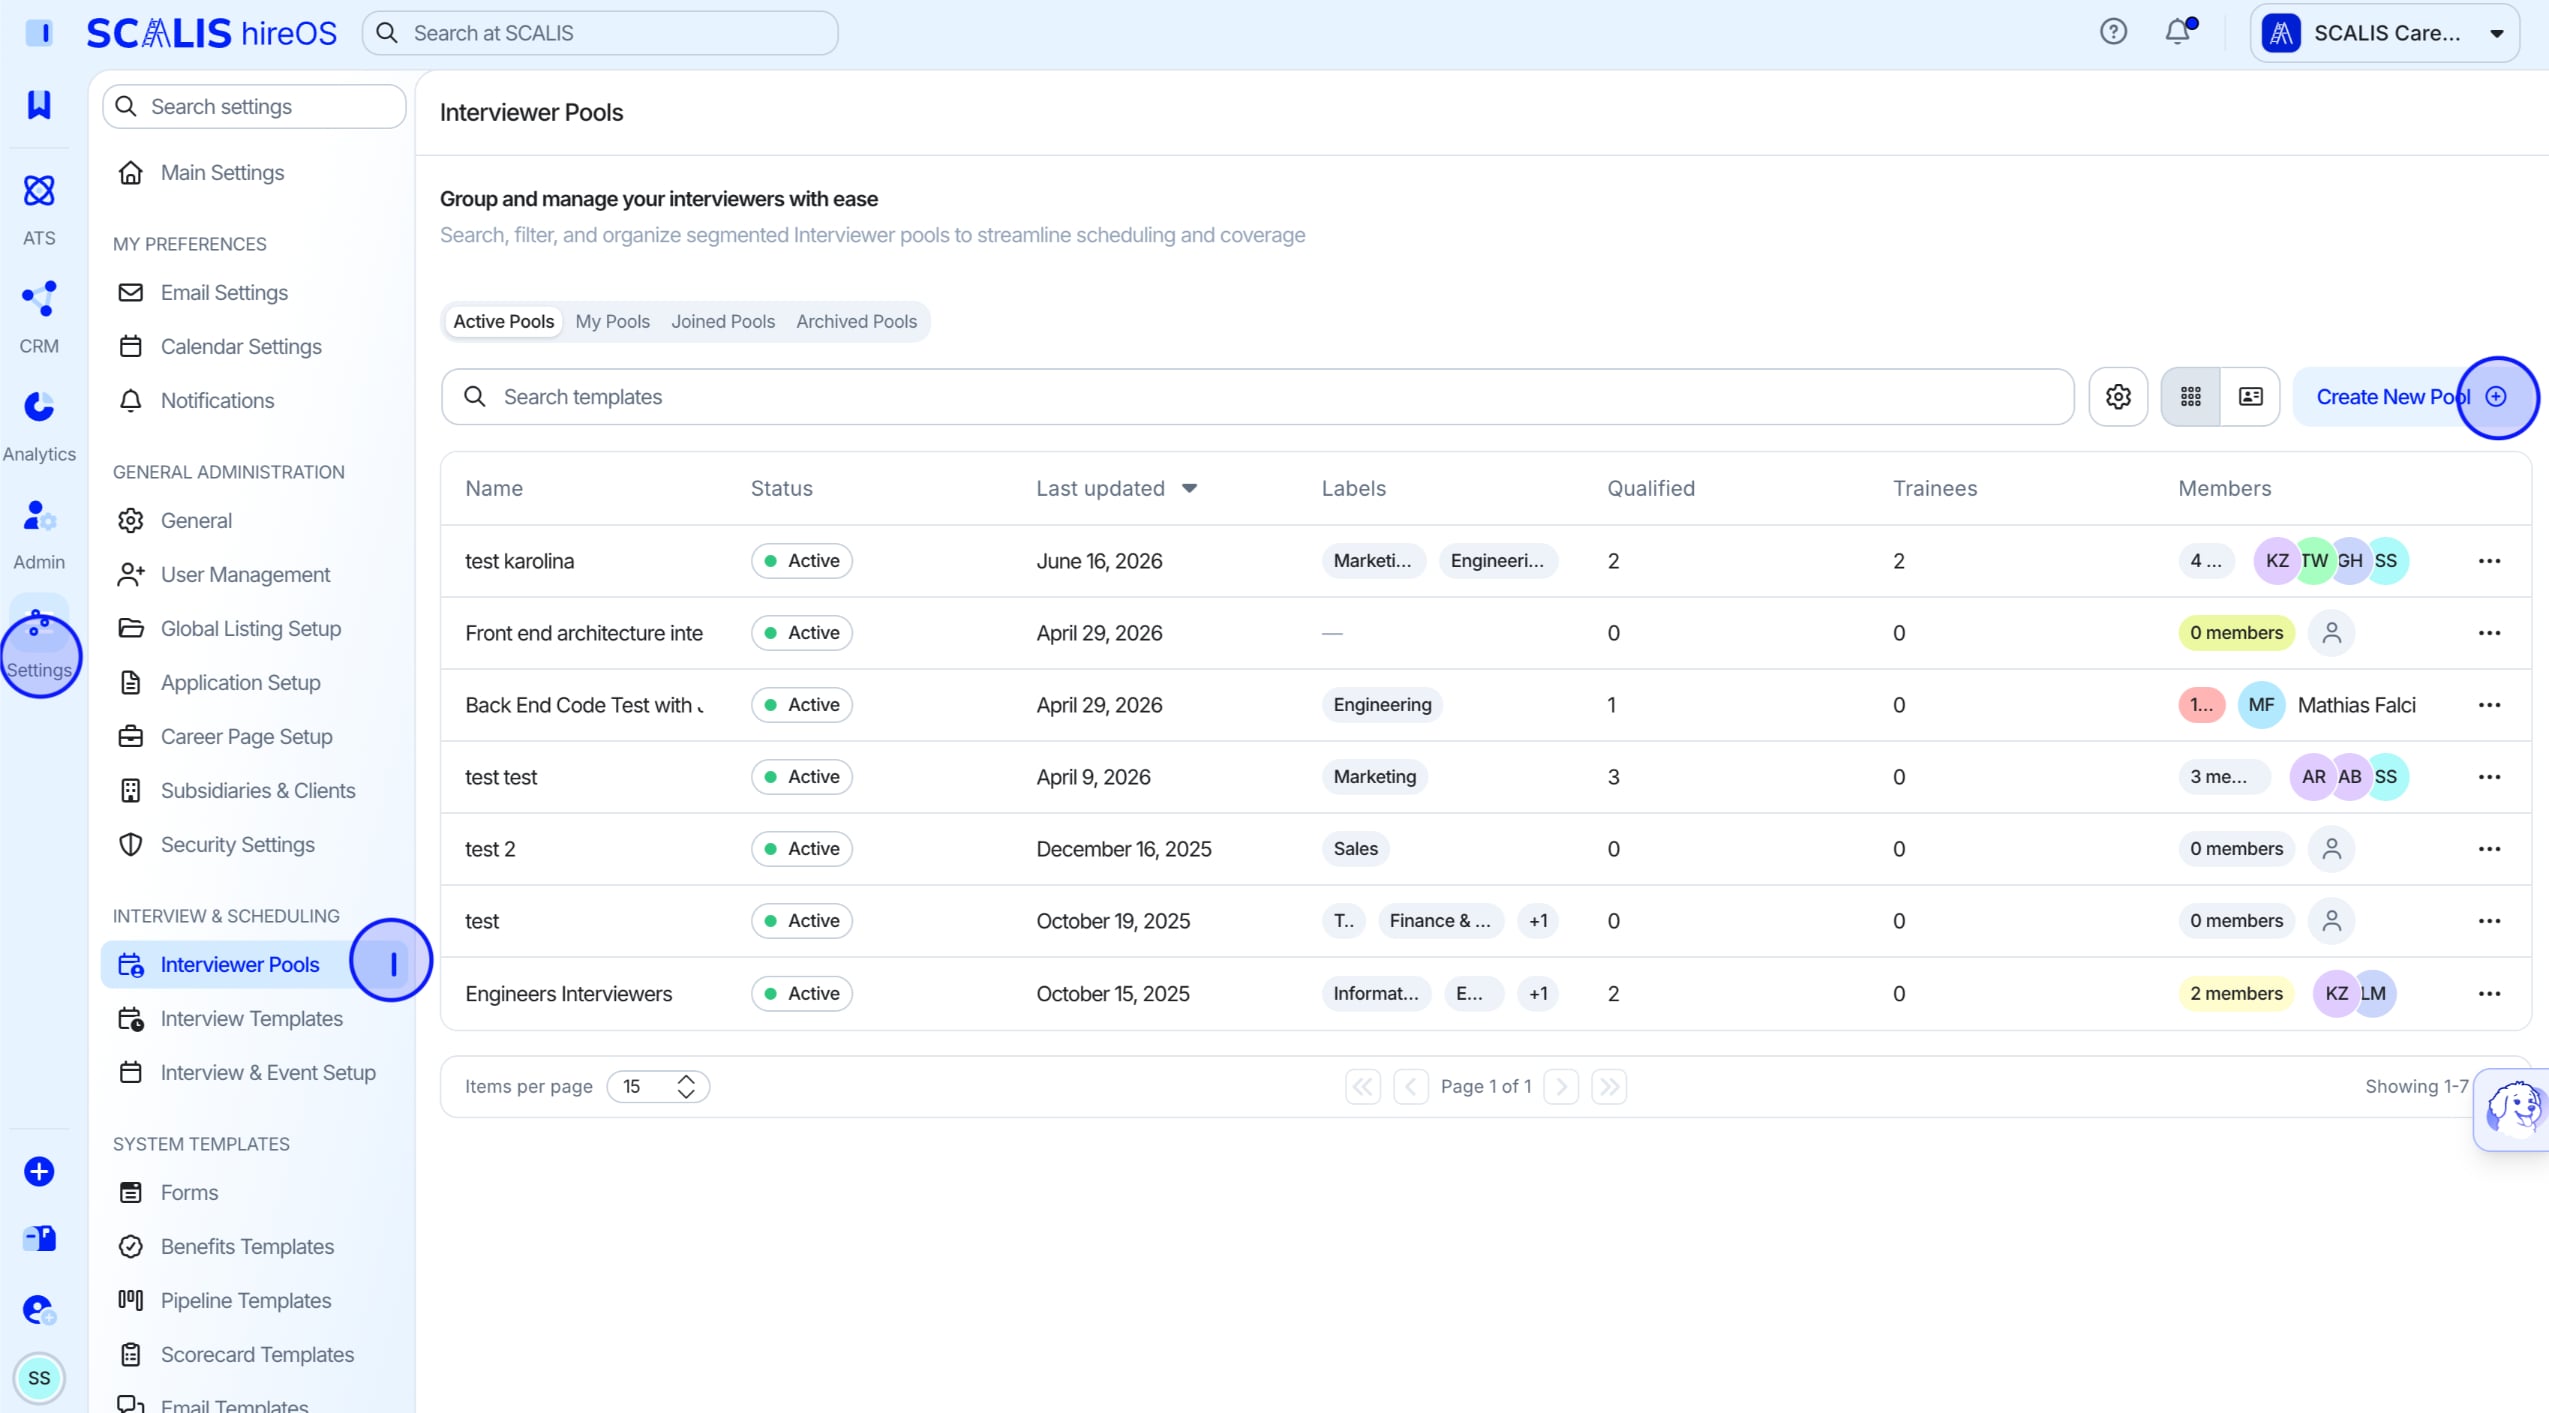Click the Search settings field
2549x1413 pixels.
point(254,107)
